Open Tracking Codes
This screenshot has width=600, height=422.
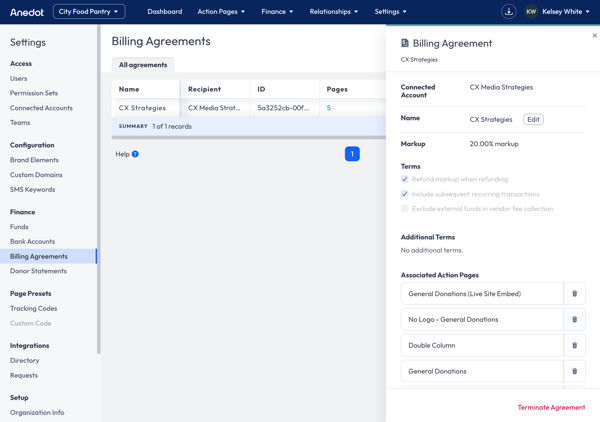(x=33, y=308)
